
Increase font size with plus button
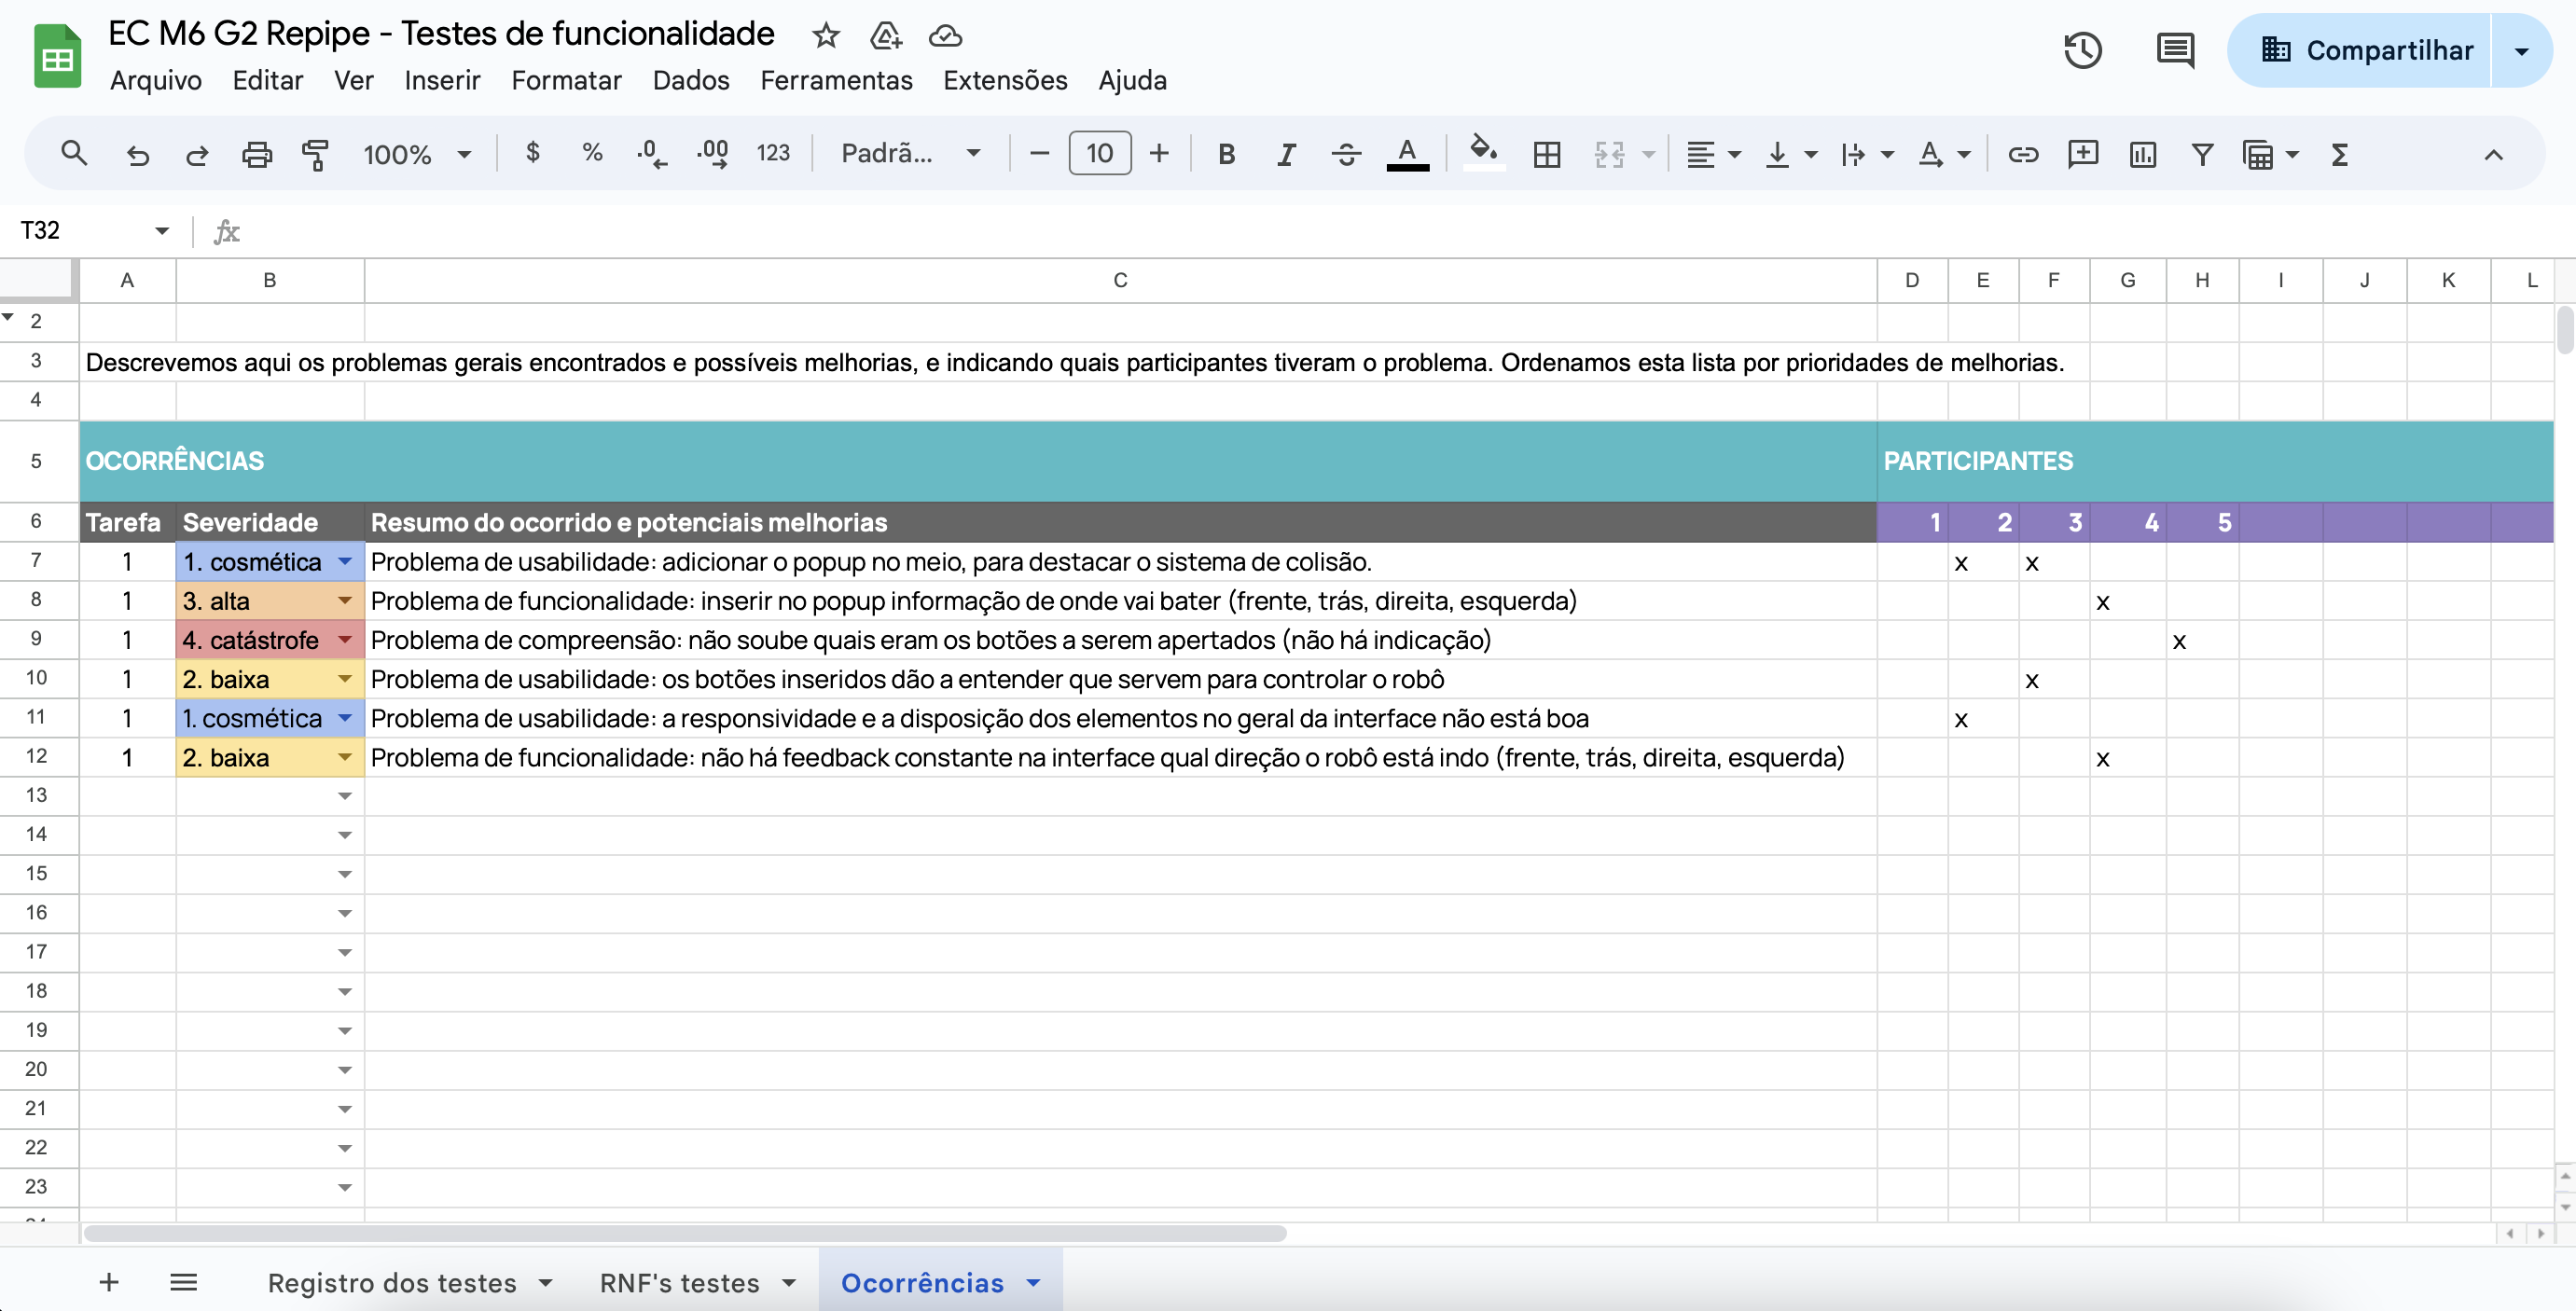click(1159, 153)
